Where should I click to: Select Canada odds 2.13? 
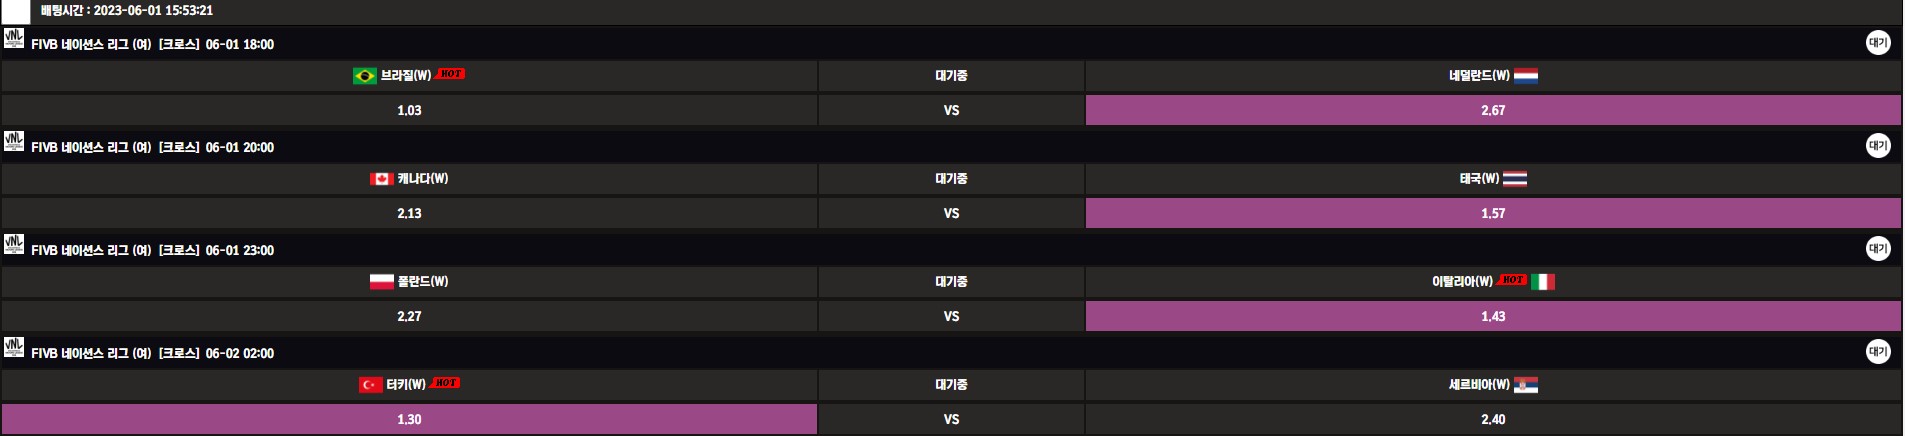(x=409, y=213)
